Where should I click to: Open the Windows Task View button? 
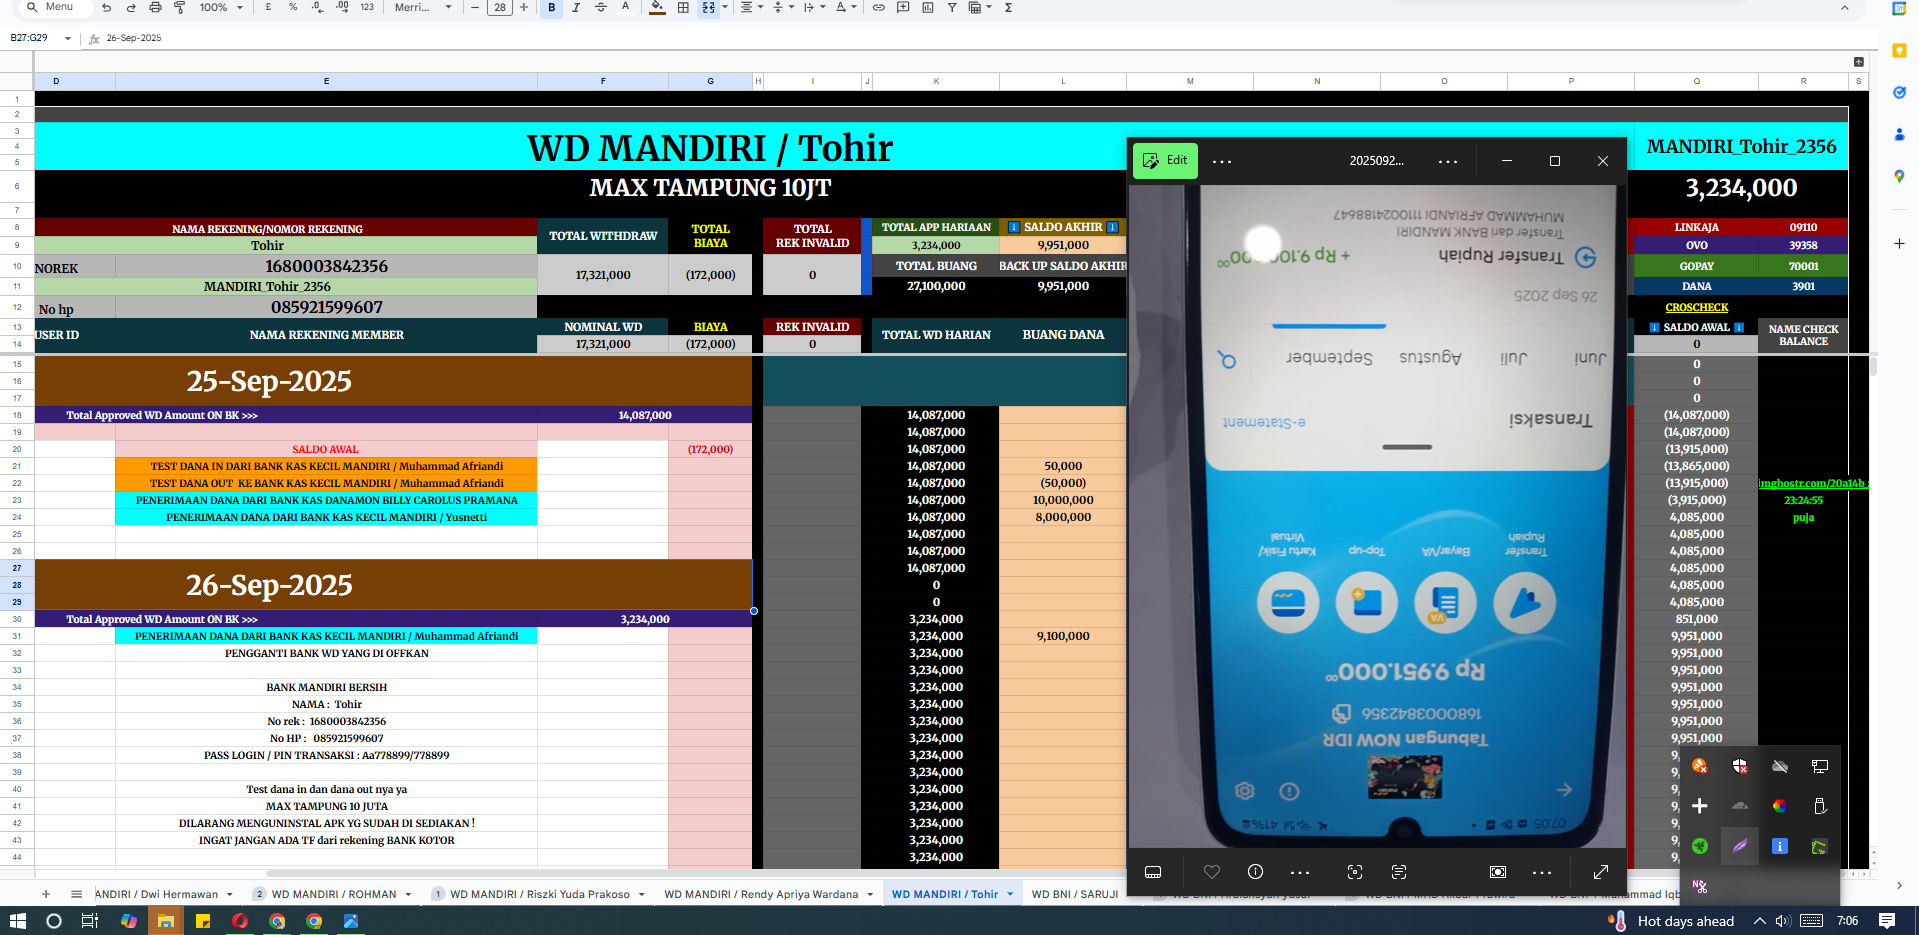click(90, 921)
